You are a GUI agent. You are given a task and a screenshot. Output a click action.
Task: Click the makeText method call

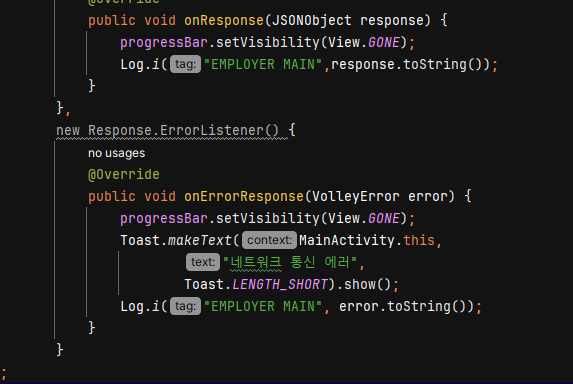coord(200,240)
